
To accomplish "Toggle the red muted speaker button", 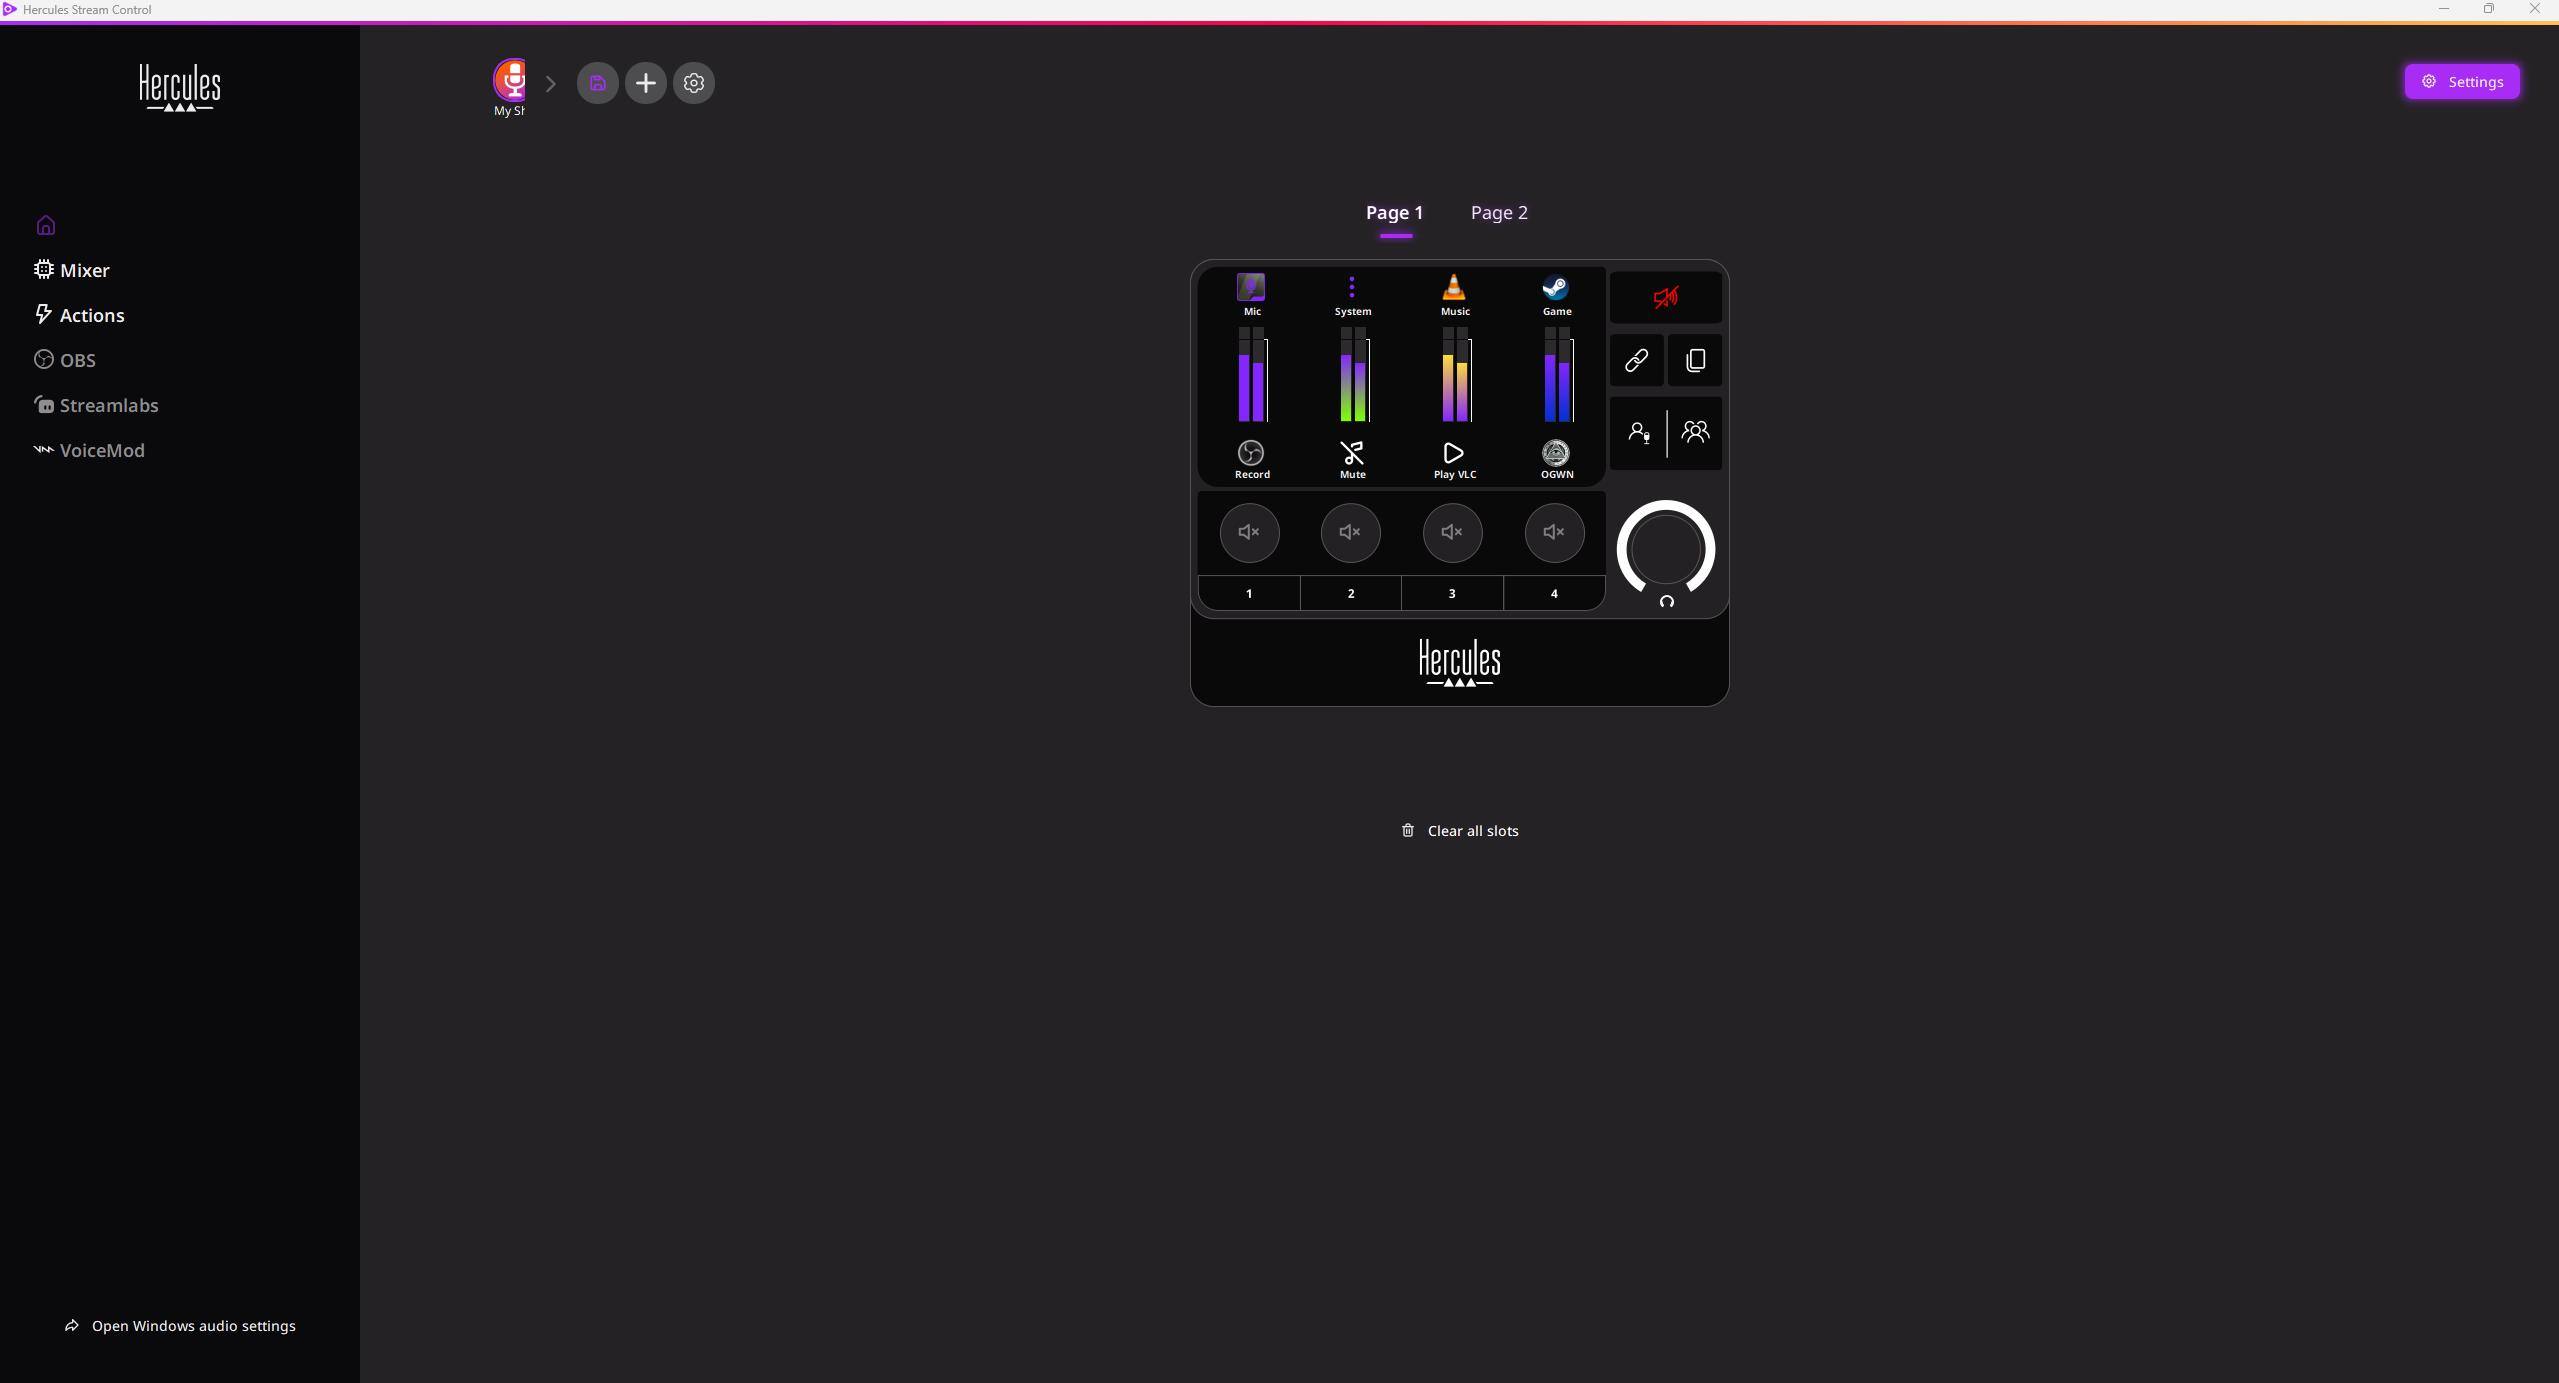I will (1665, 297).
